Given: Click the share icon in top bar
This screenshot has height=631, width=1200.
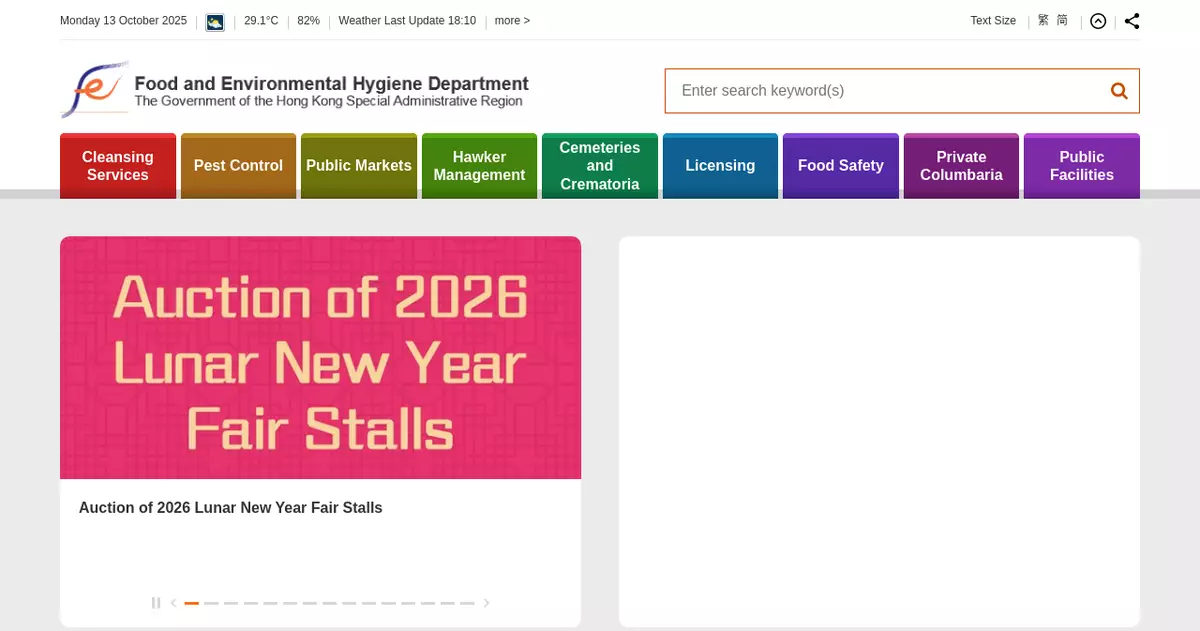Looking at the screenshot, I should point(1131,21).
